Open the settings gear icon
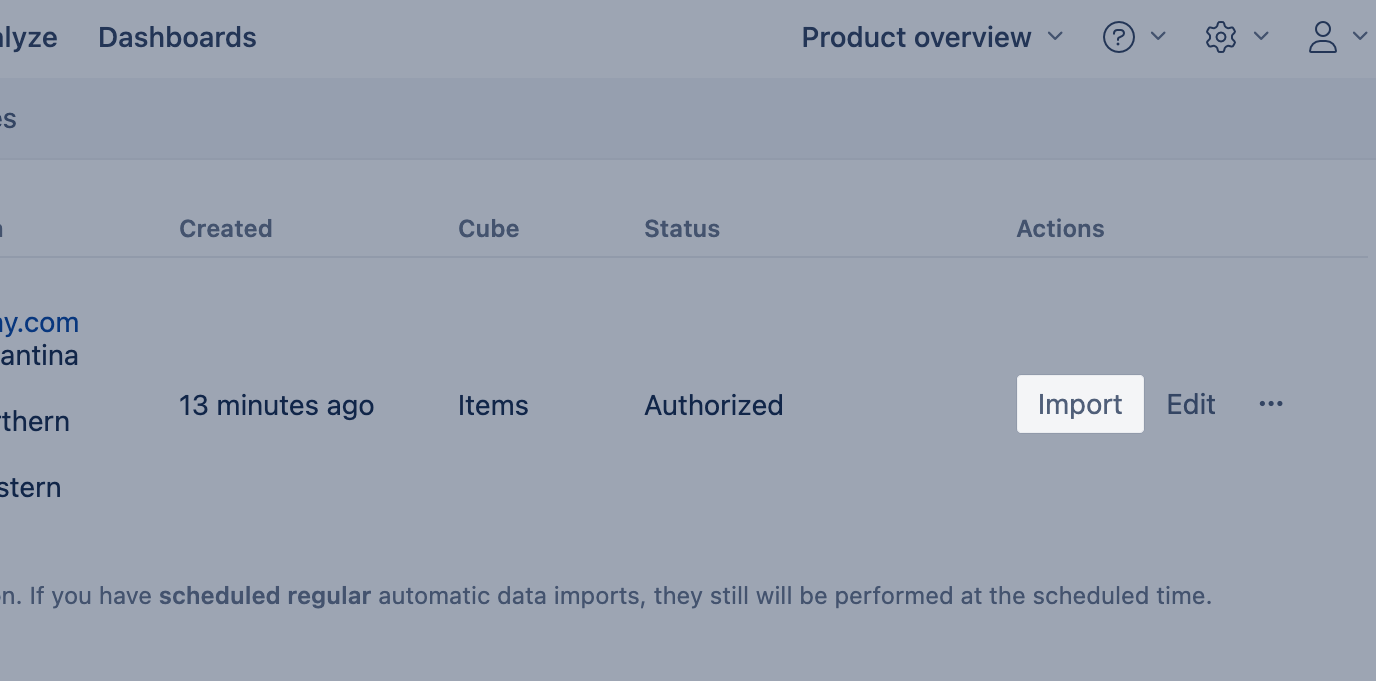The image size is (1376, 681). pyautogui.click(x=1220, y=38)
